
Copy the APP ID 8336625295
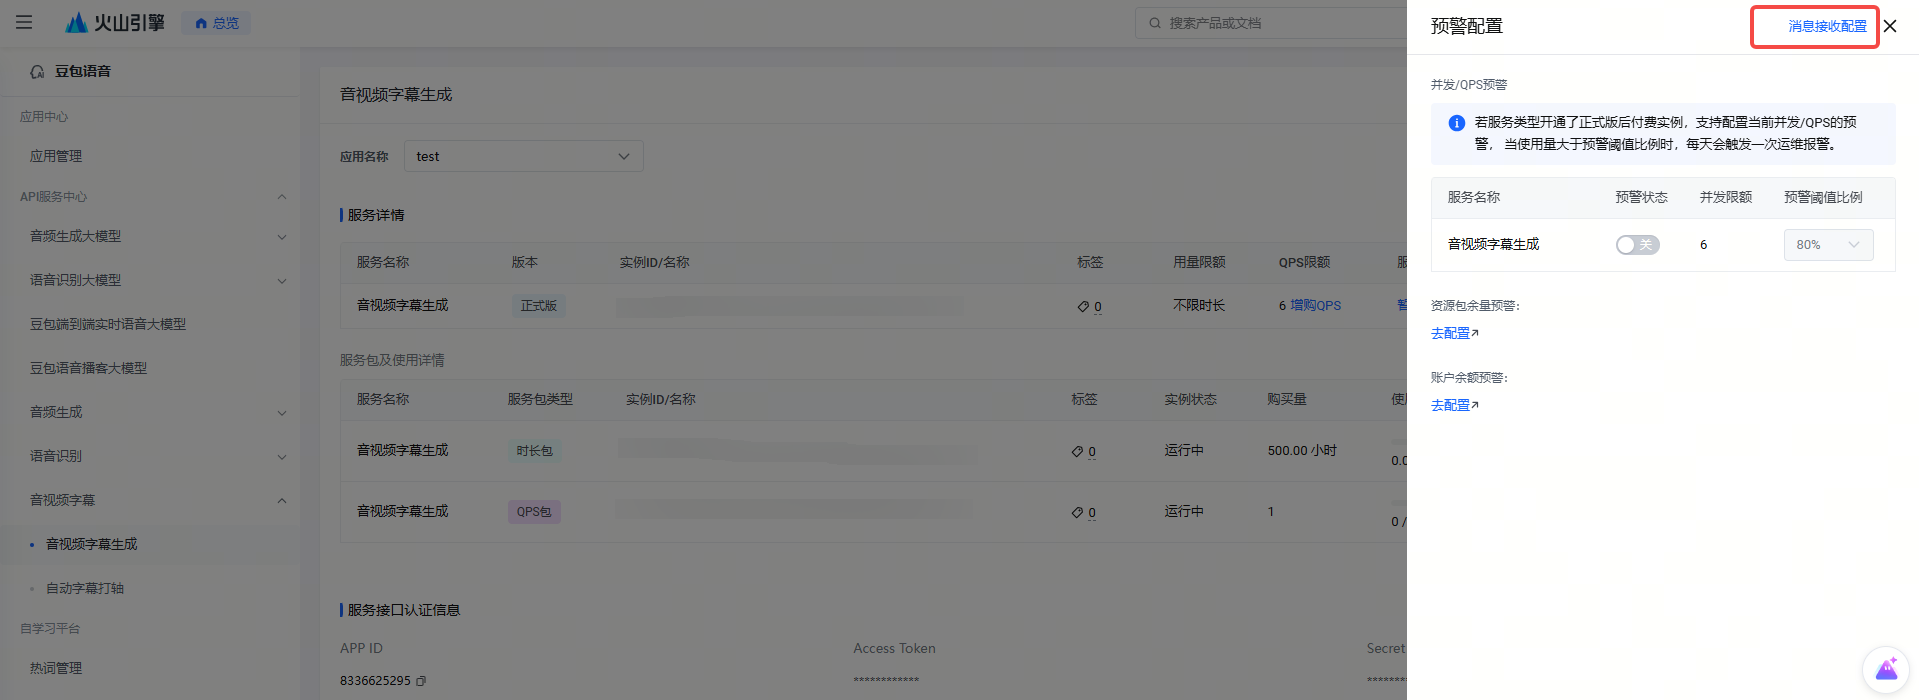pyautogui.click(x=421, y=681)
